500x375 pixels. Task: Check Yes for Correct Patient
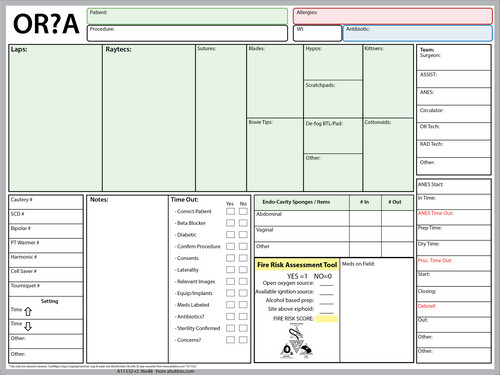(230, 211)
